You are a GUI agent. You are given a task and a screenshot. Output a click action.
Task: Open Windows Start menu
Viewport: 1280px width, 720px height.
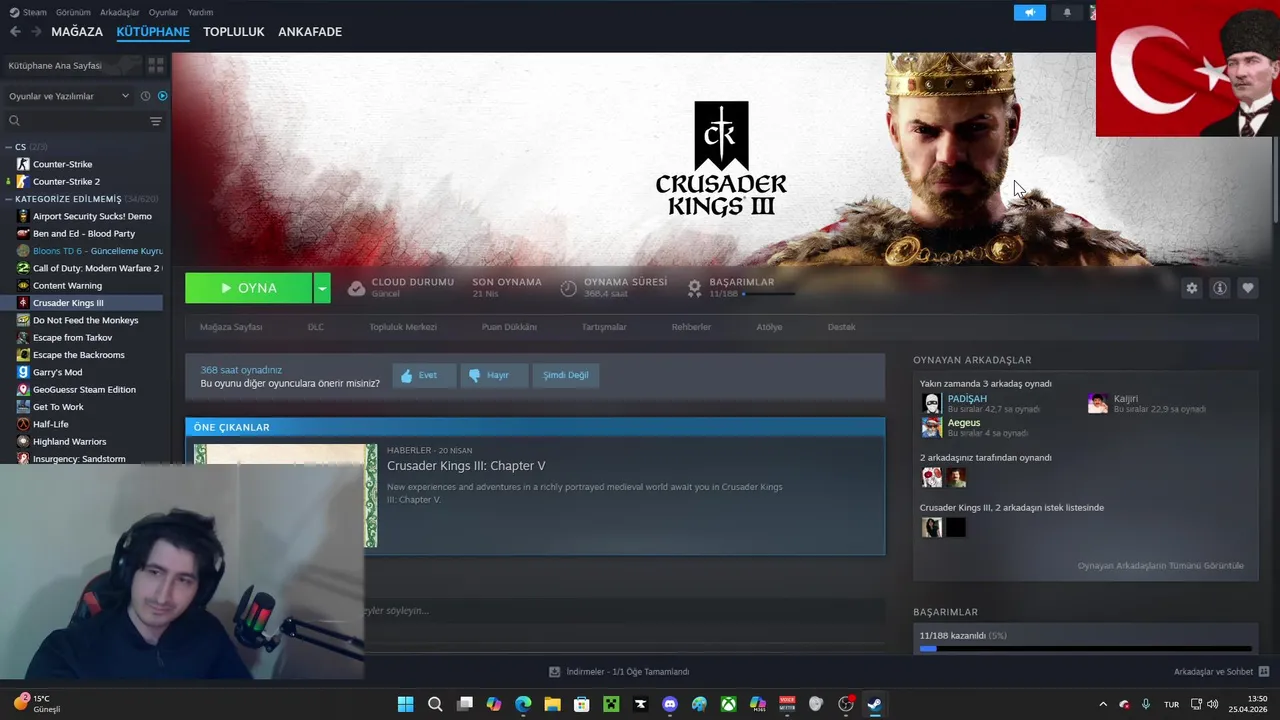[405, 704]
